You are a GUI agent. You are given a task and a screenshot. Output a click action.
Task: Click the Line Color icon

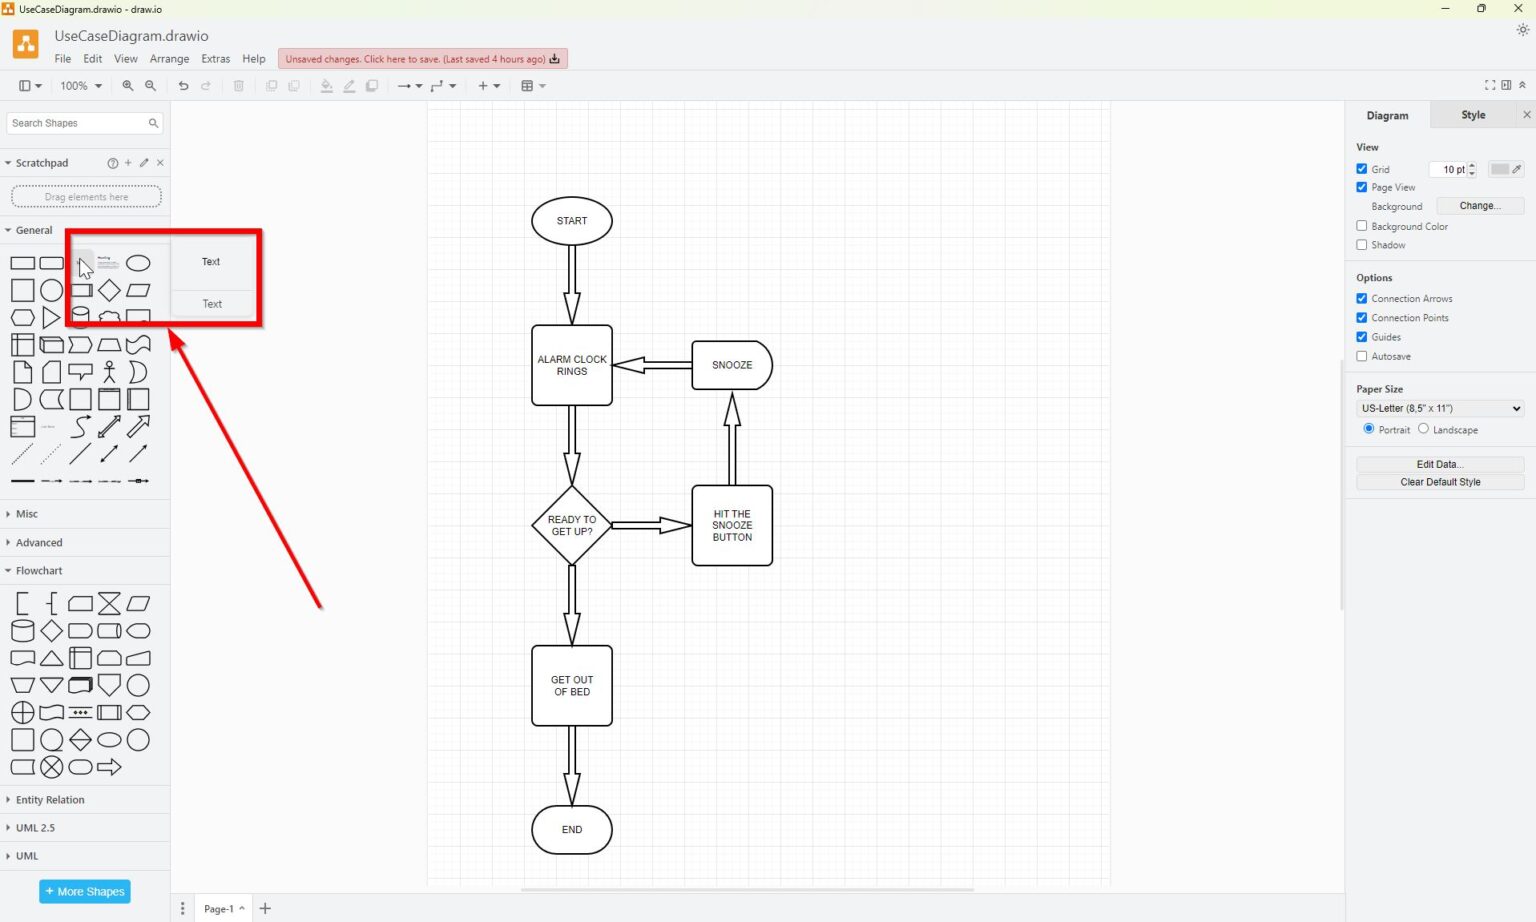coord(349,86)
